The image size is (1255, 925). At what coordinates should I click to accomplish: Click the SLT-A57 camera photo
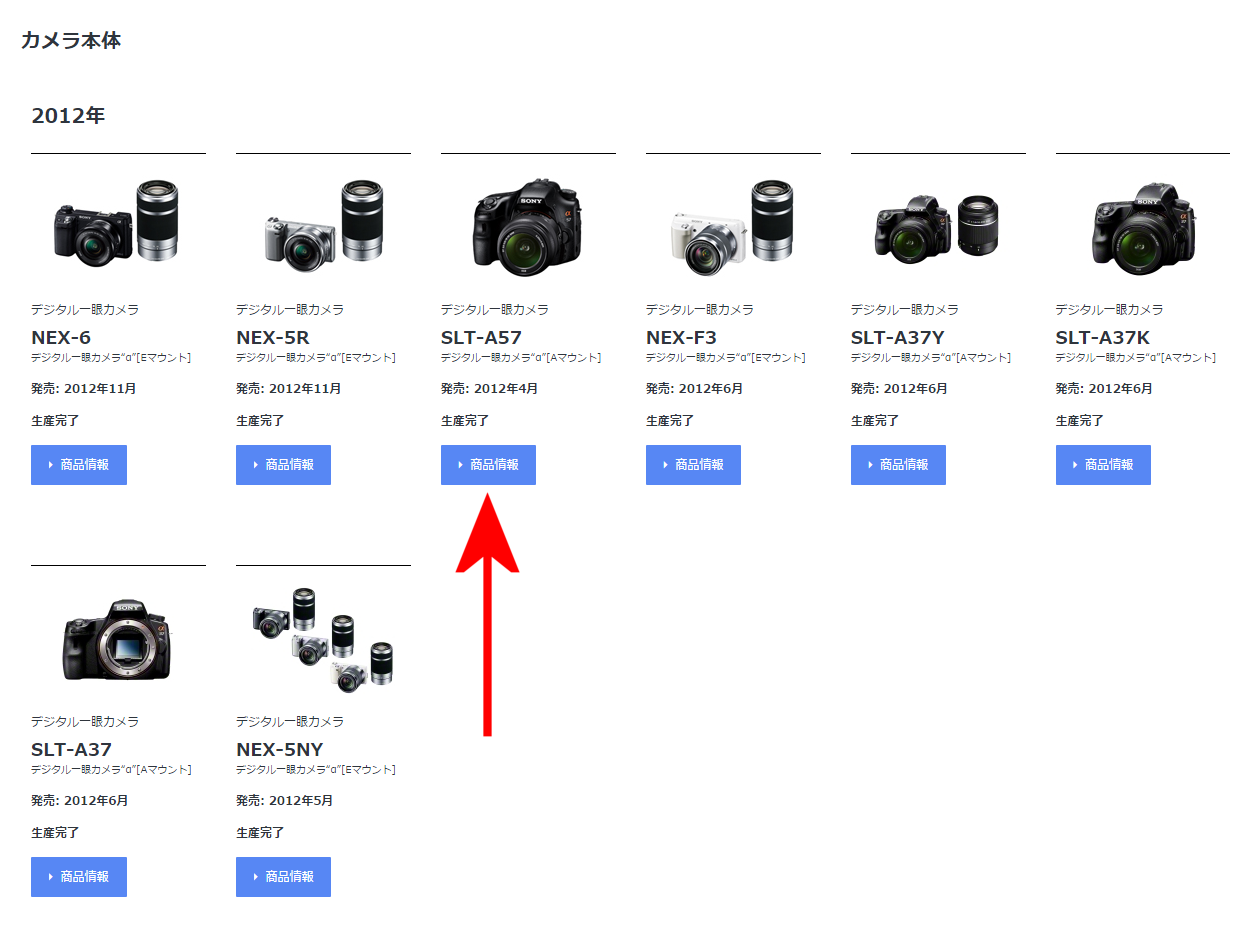click(x=528, y=228)
